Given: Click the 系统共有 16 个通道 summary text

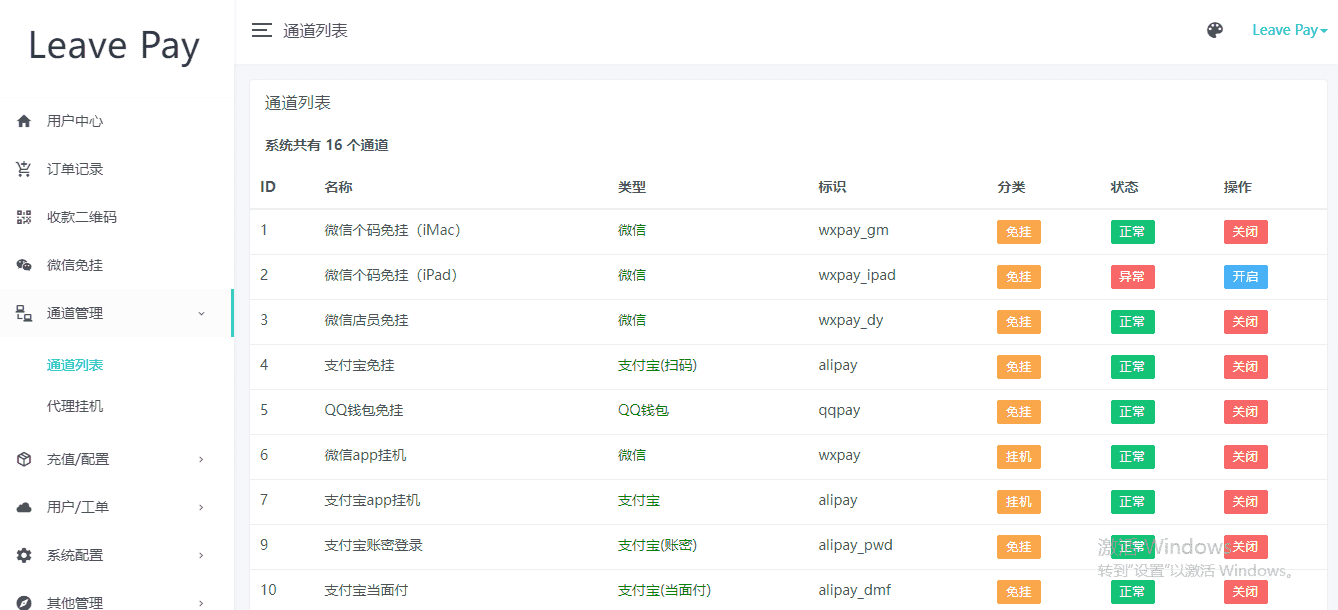Looking at the screenshot, I should [x=327, y=145].
